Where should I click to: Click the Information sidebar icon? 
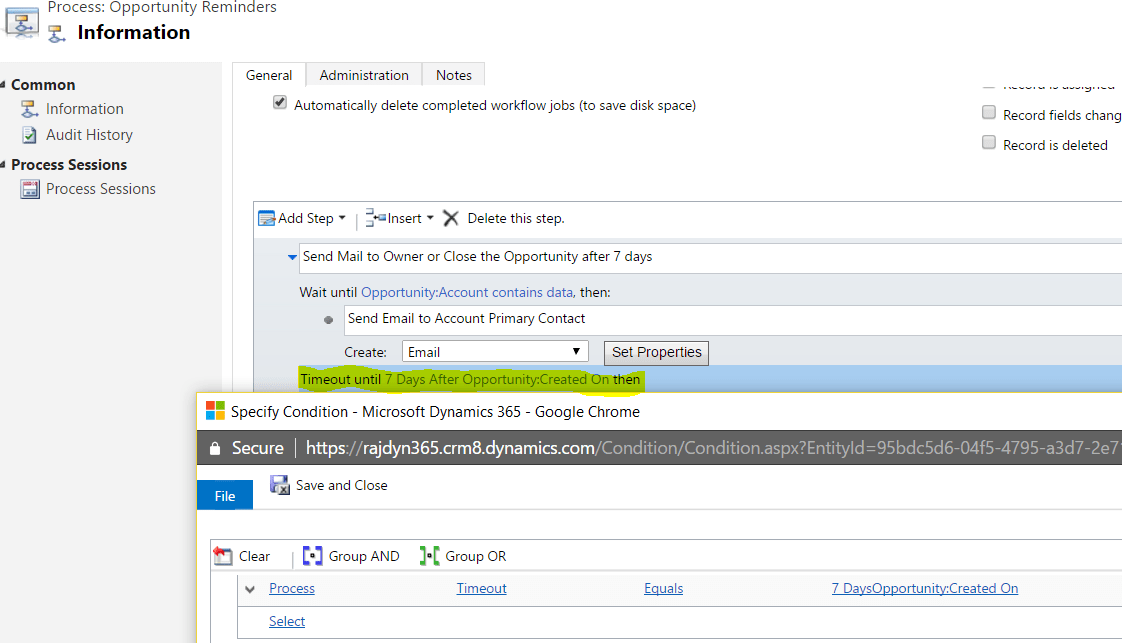pos(29,109)
